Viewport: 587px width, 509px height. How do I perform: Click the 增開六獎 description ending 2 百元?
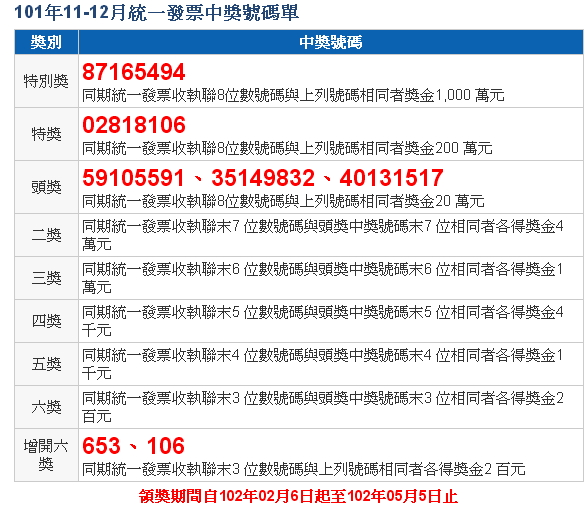click(304, 469)
